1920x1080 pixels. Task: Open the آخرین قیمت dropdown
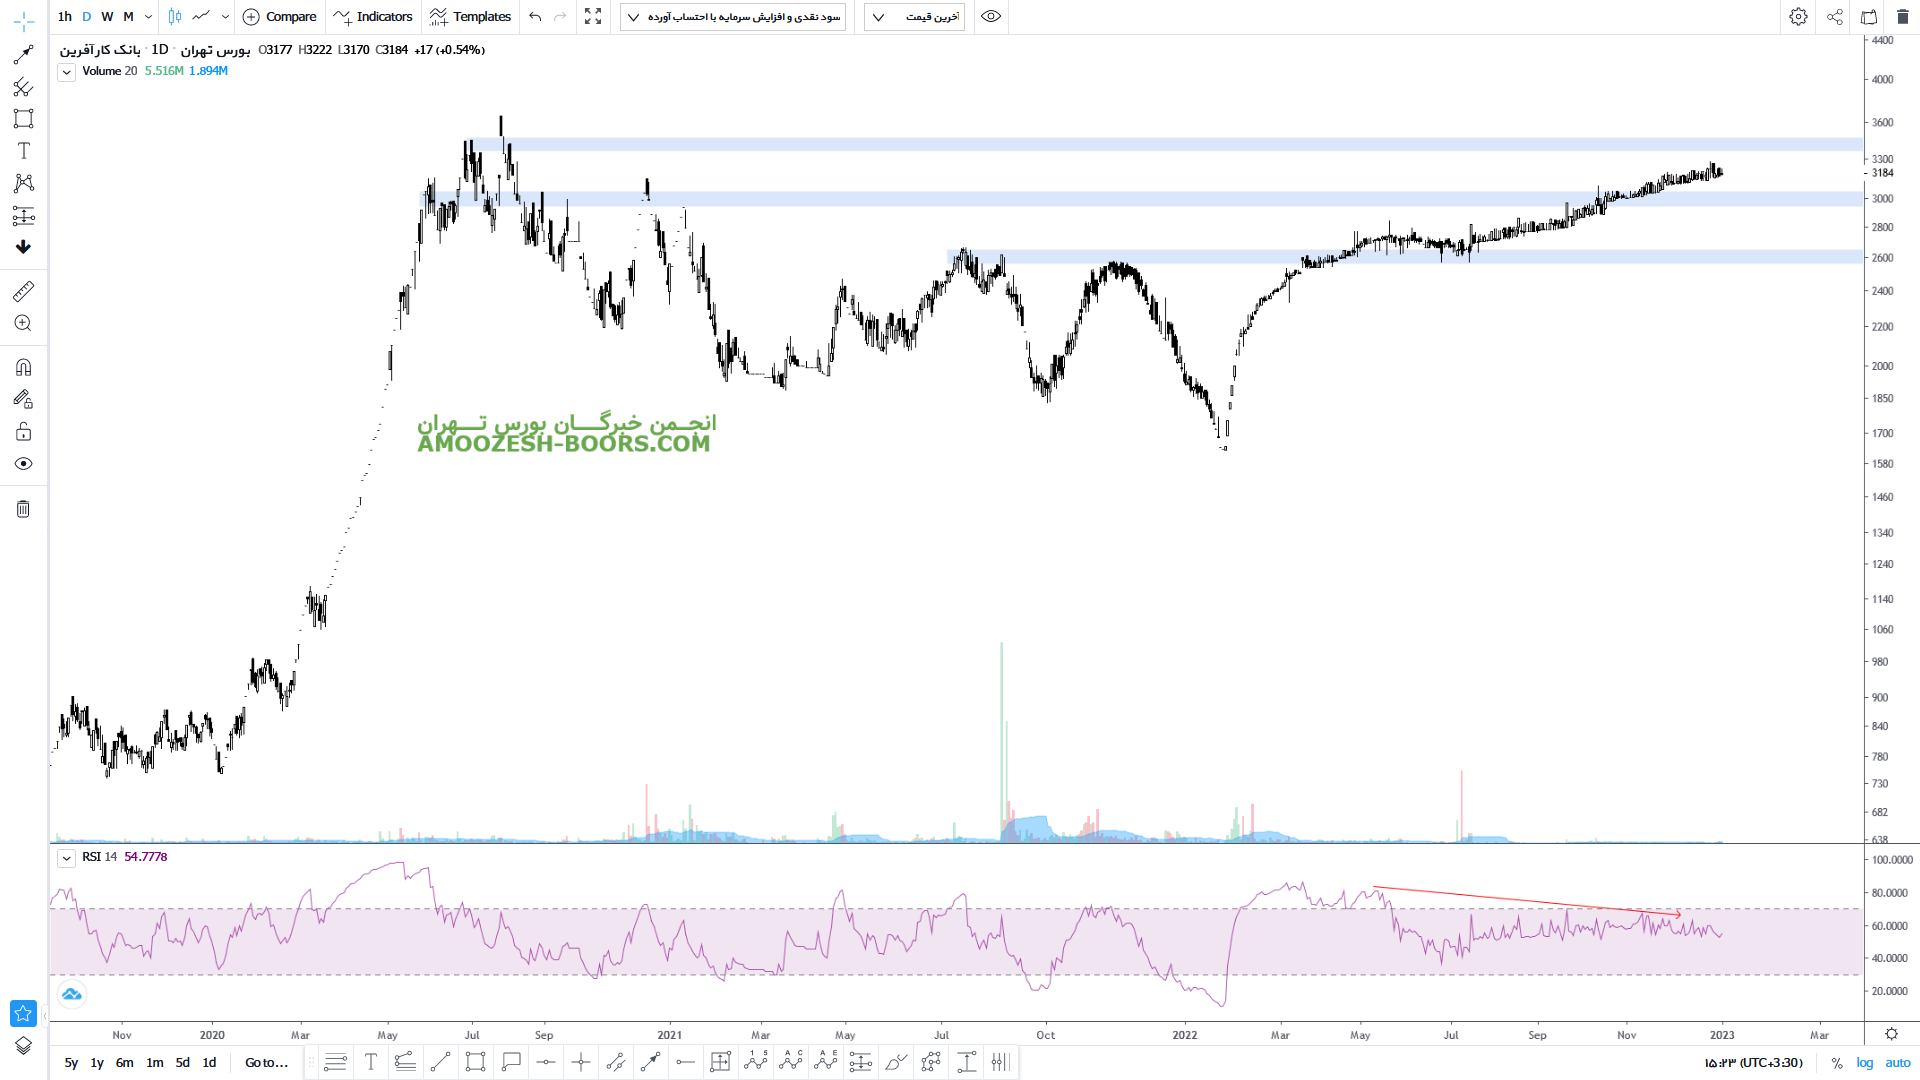click(x=914, y=17)
